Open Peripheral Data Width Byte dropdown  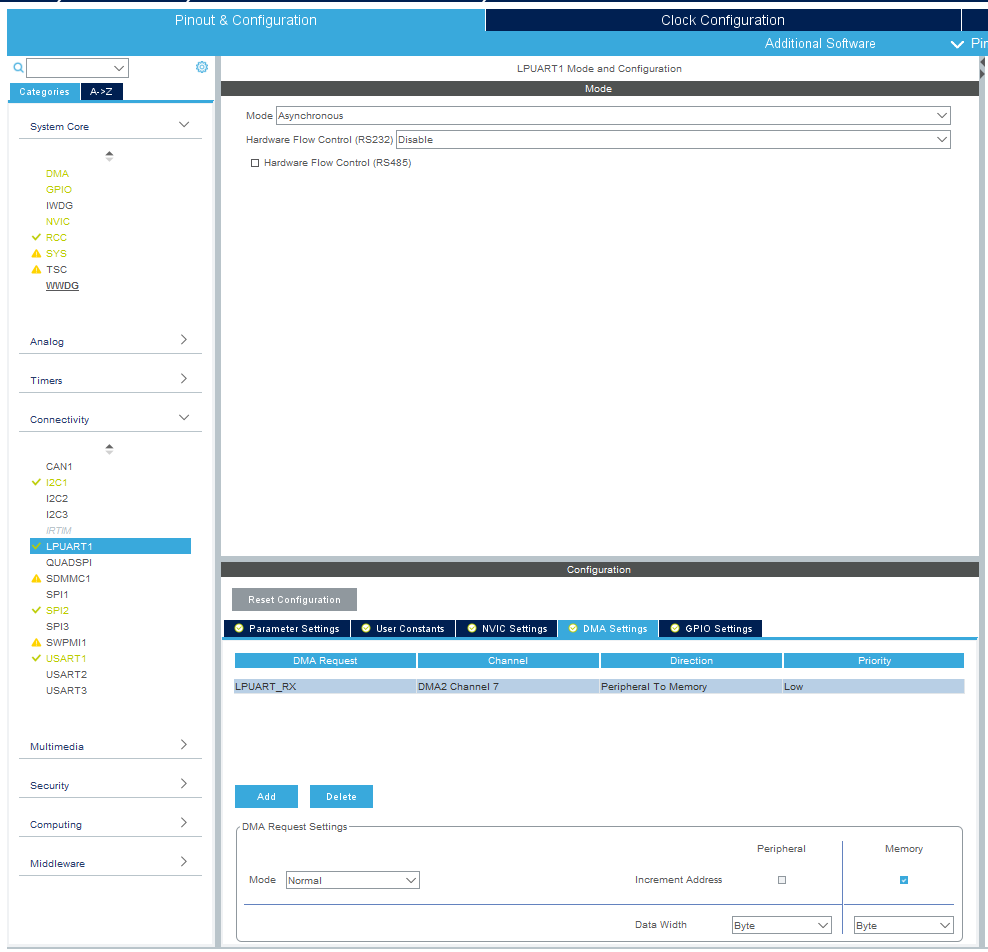pos(781,925)
